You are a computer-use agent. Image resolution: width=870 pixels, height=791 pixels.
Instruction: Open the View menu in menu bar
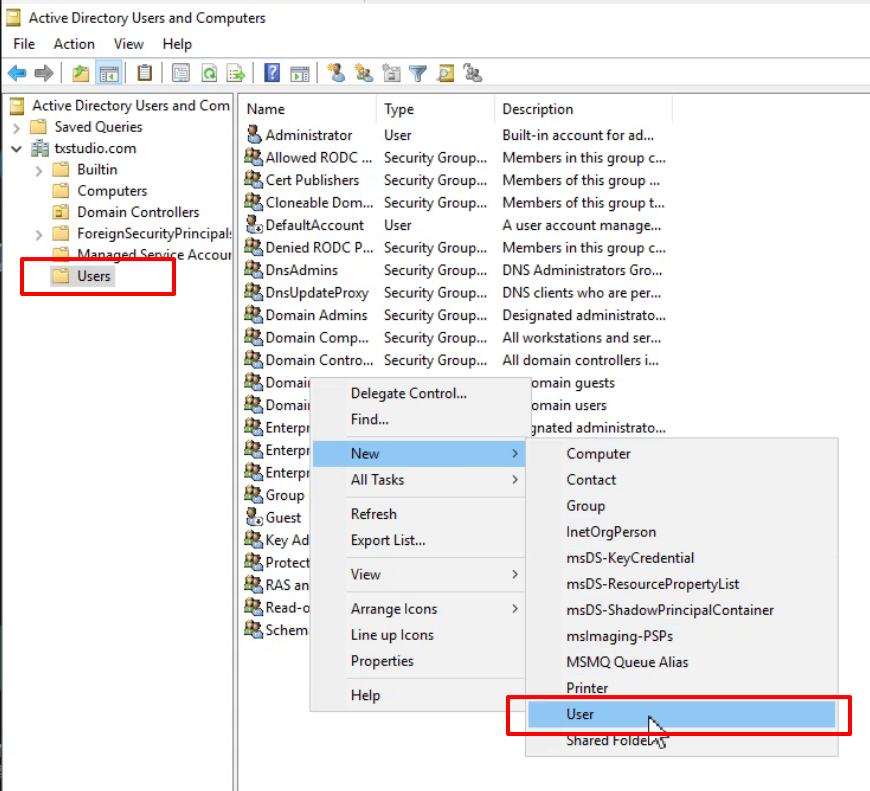pos(128,44)
